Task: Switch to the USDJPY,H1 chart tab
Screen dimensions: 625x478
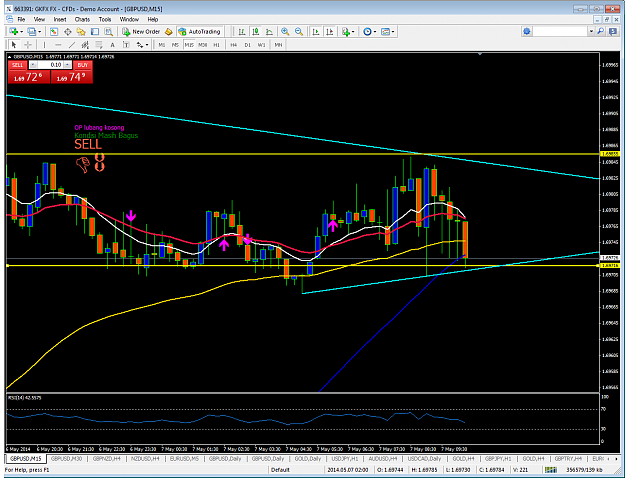Action: (x=344, y=459)
